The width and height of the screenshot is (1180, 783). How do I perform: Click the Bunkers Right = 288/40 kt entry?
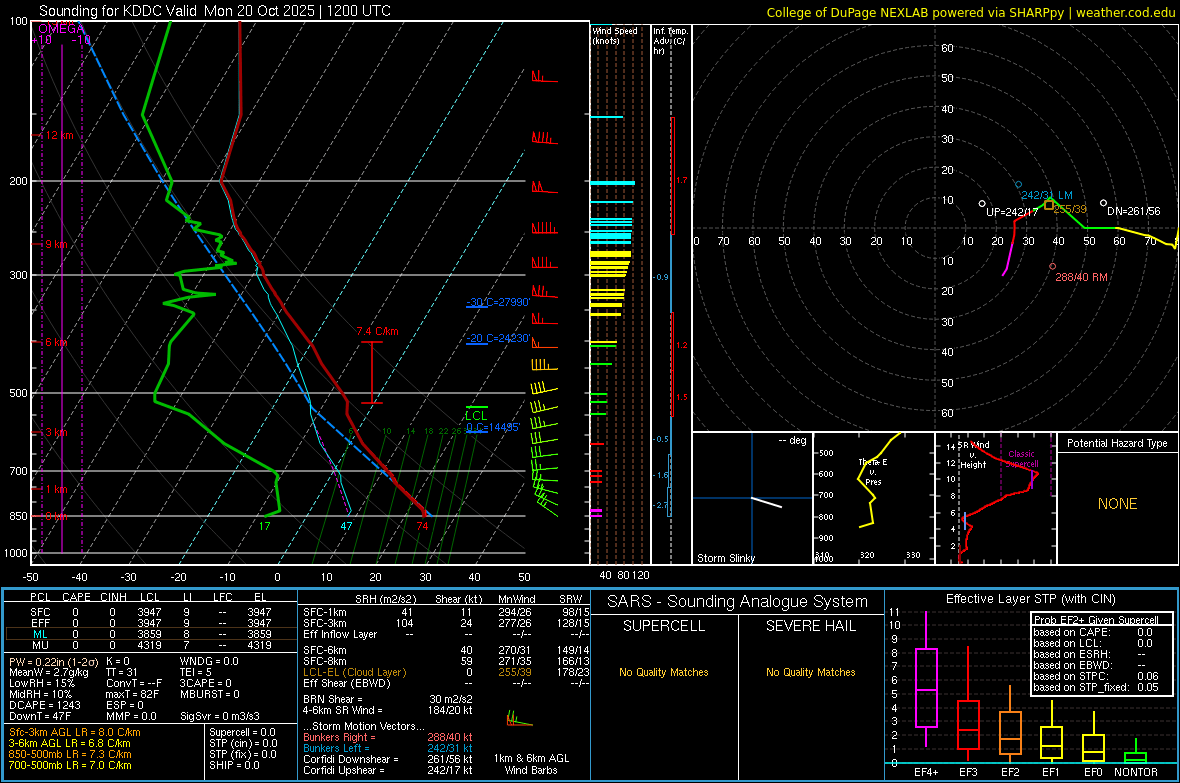pyautogui.click(x=388, y=737)
